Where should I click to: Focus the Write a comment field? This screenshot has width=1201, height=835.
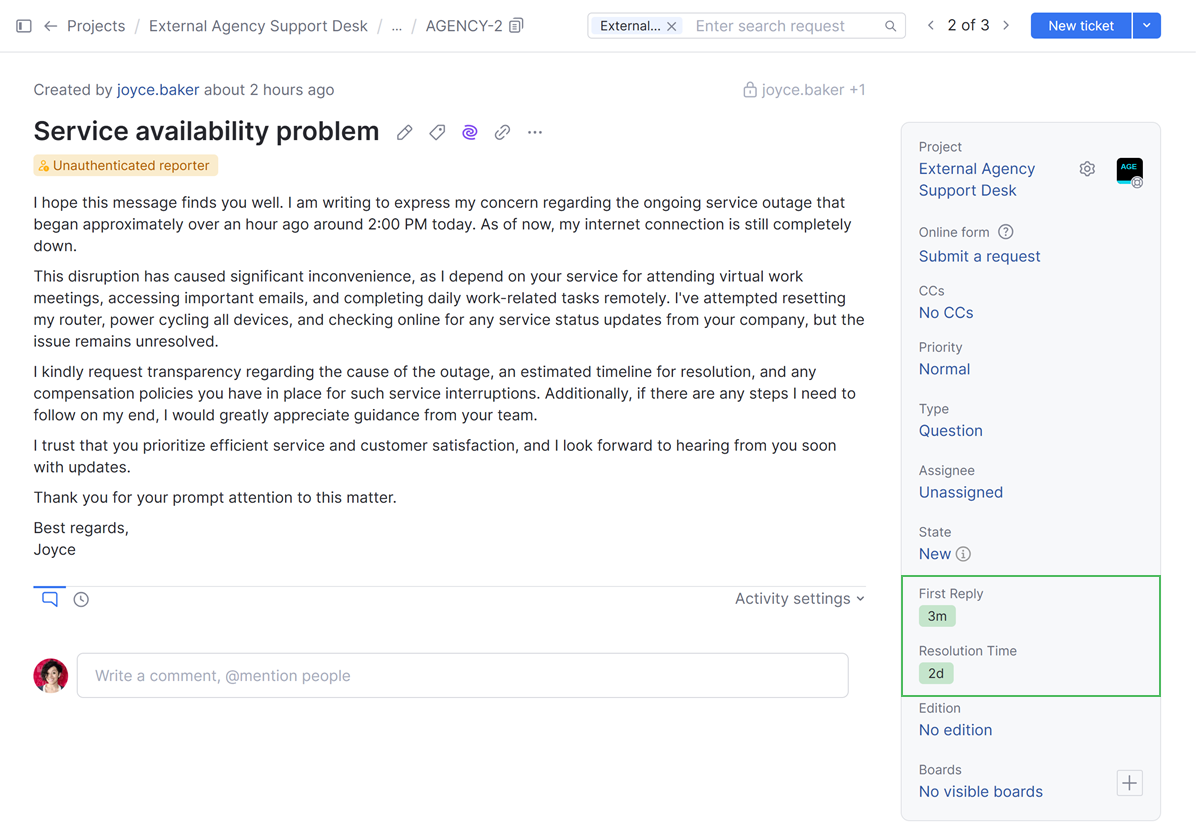pos(462,676)
